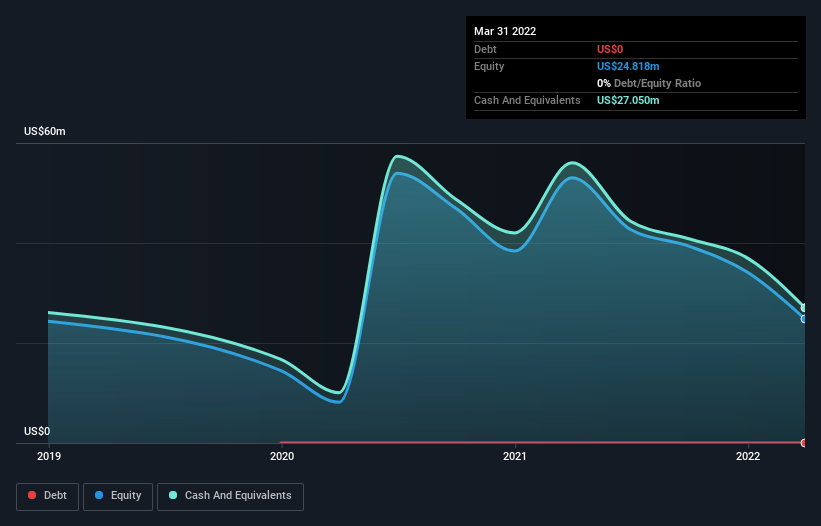821x526 pixels.
Task: Click the blue Equity legend dot
Action: pos(99,495)
